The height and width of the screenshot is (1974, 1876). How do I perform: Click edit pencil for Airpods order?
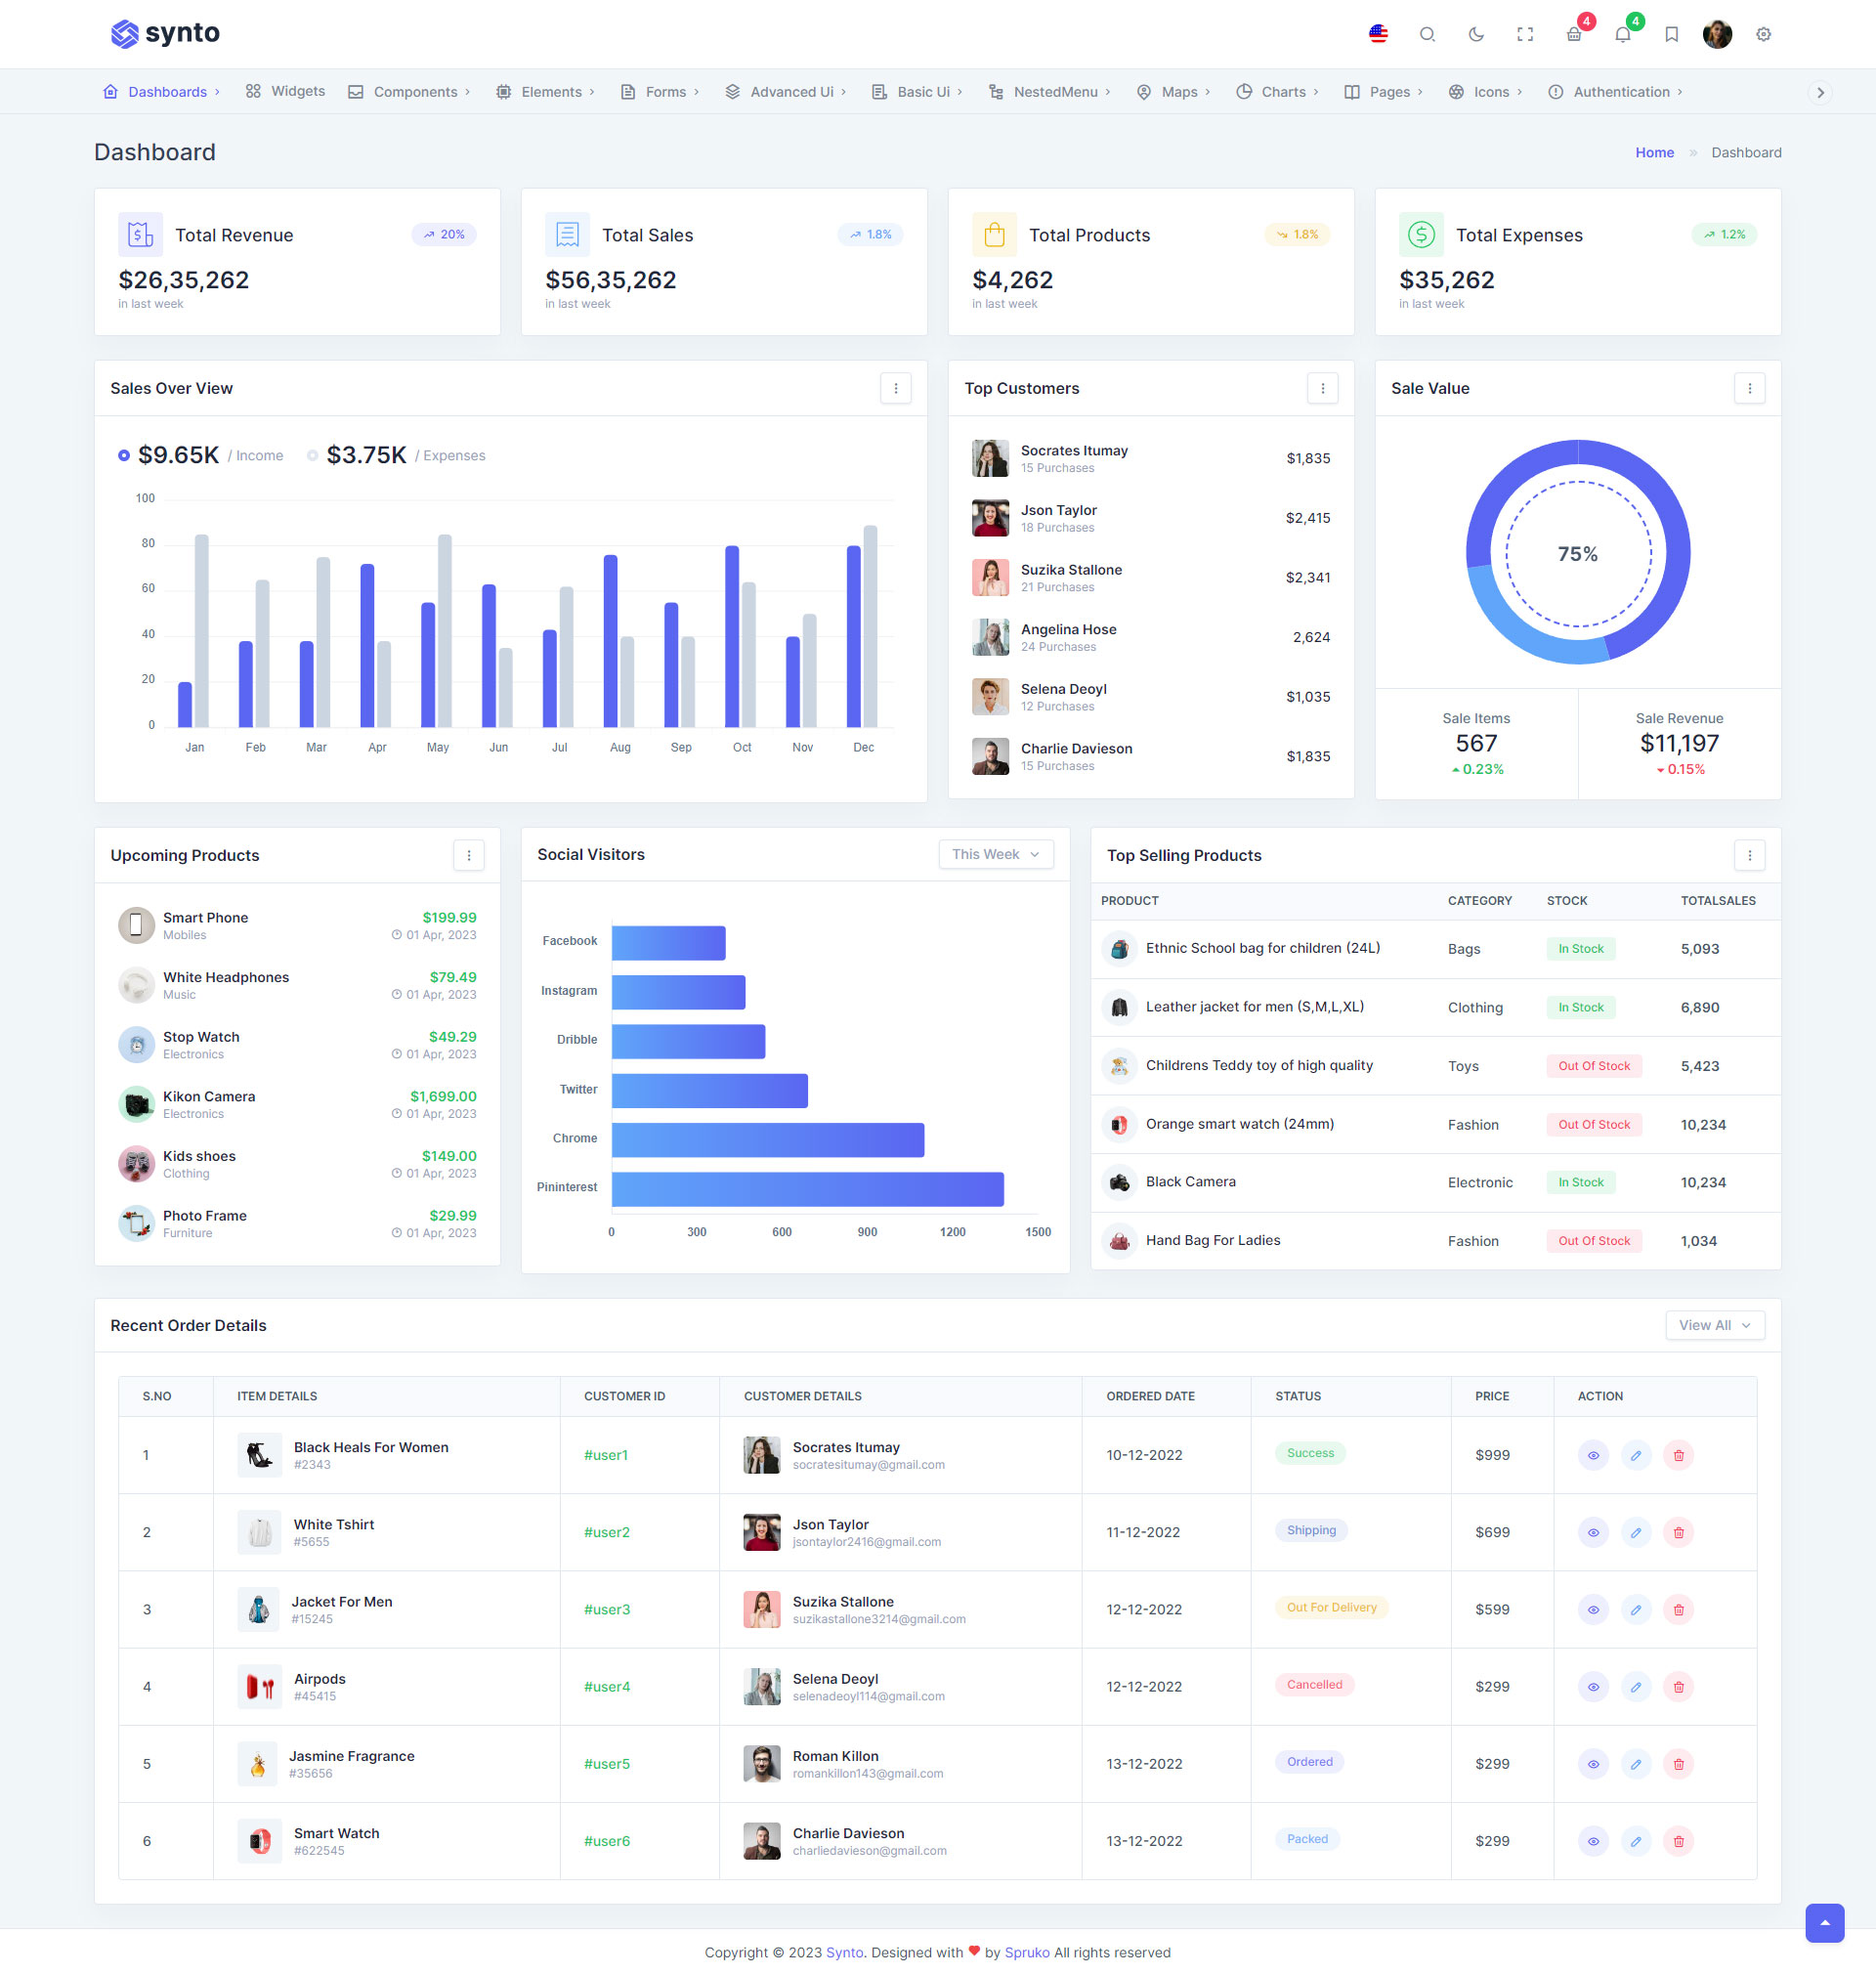click(x=1635, y=1686)
